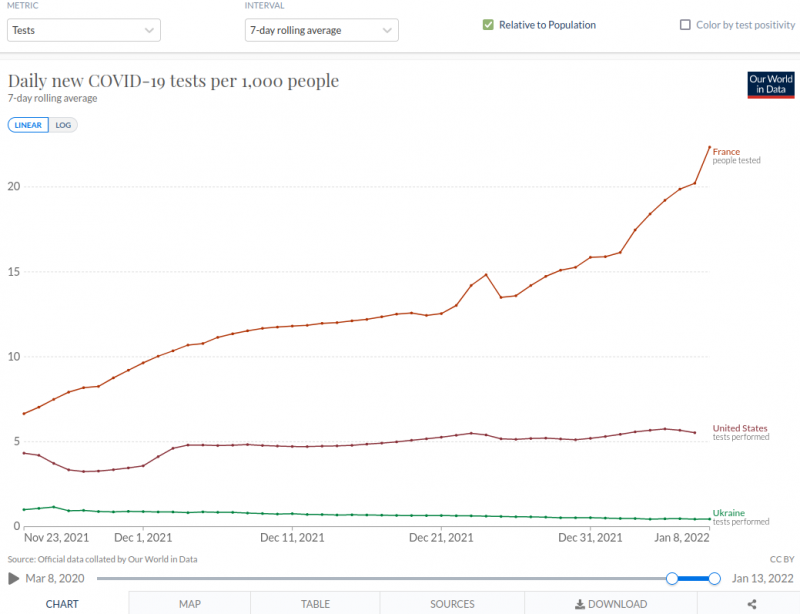Select the LINEAR scale option

28,125
